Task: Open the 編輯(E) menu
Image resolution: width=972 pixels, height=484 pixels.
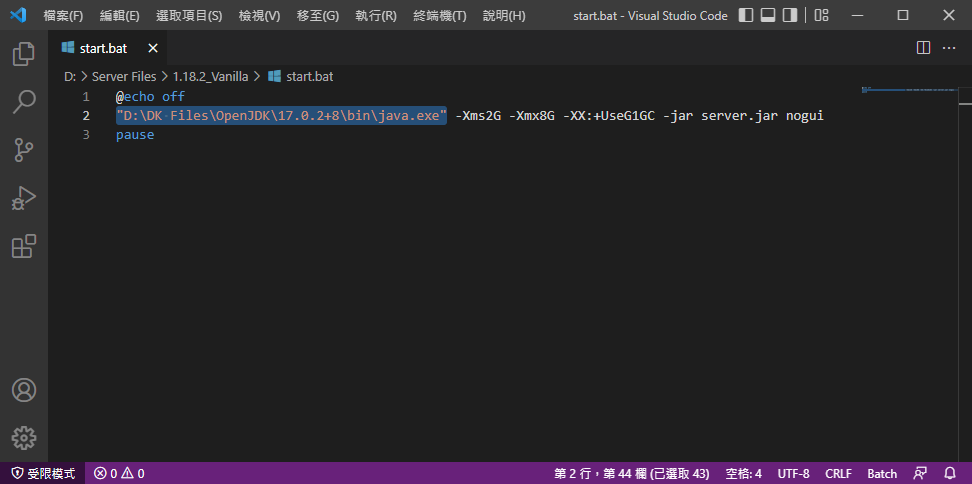Action: (x=120, y=16)
